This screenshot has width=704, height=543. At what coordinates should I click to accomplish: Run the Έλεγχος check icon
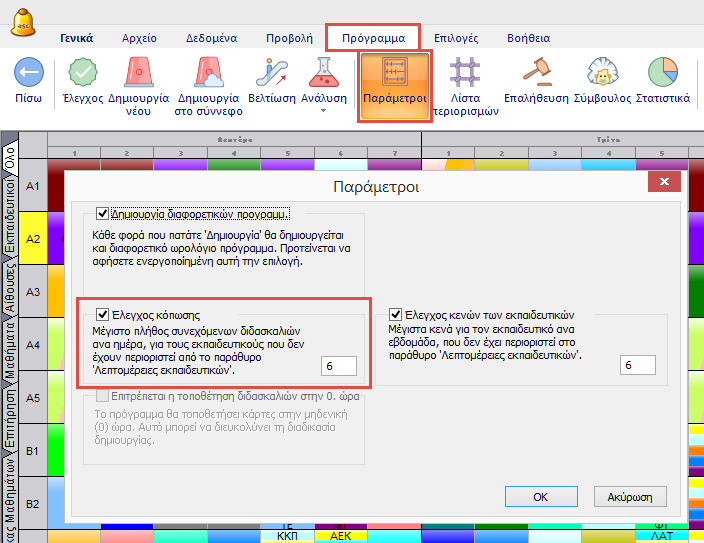(x=84, y=73)
